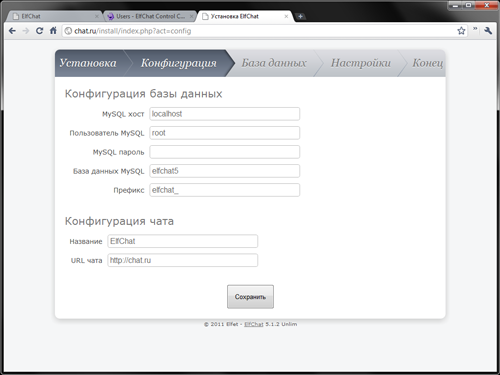Switch to Users - ElfChat Control tab
Image resolution: width=500 pixels, height=375 pixels.
[x=150, y=16]
